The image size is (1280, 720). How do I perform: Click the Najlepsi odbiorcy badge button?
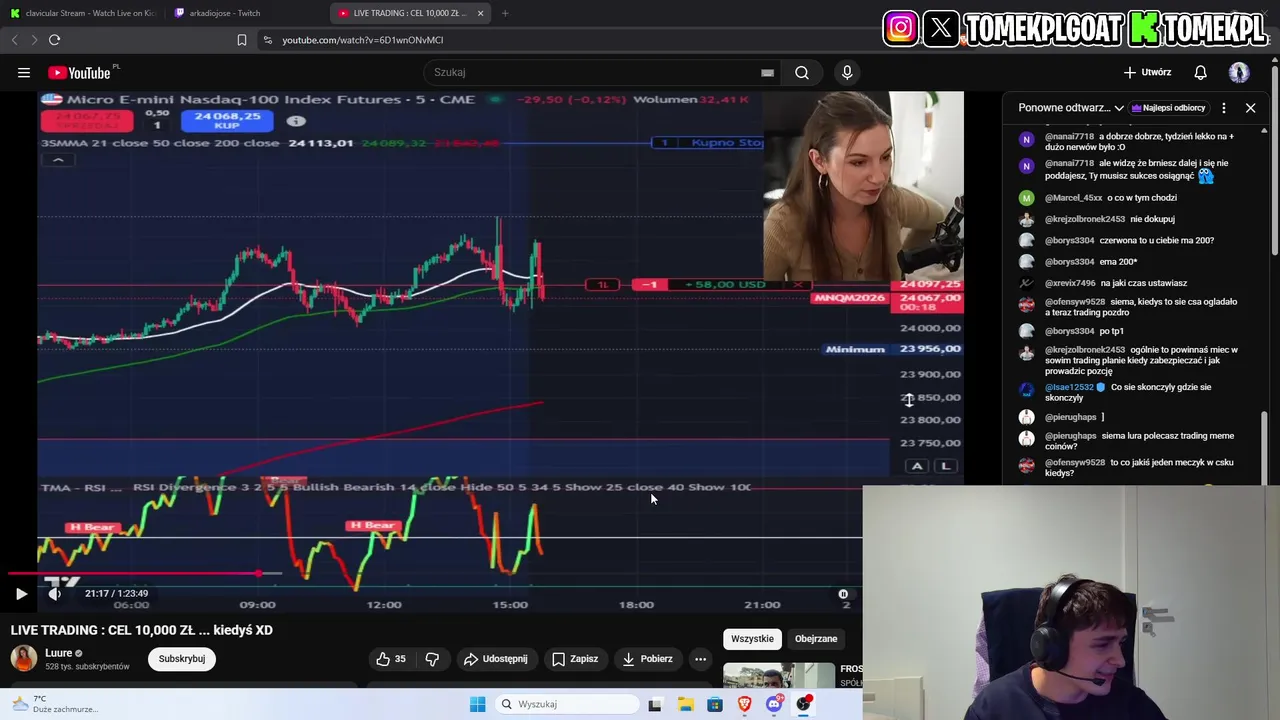coord(1170,107)
